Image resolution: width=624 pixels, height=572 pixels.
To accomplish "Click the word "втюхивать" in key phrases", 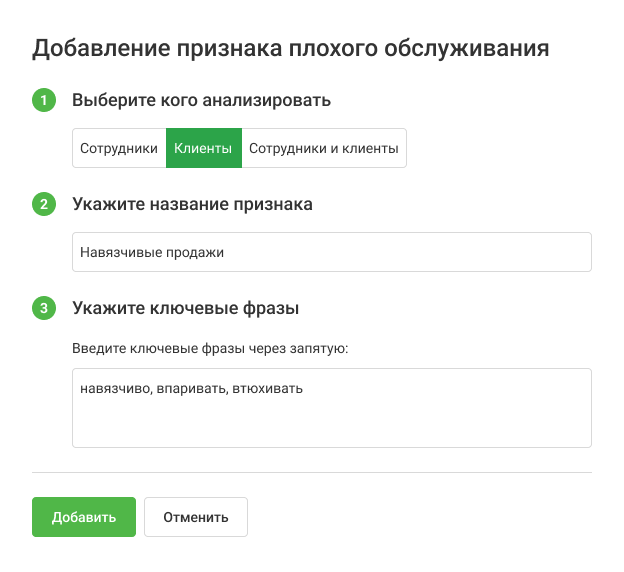I will 267,388.
